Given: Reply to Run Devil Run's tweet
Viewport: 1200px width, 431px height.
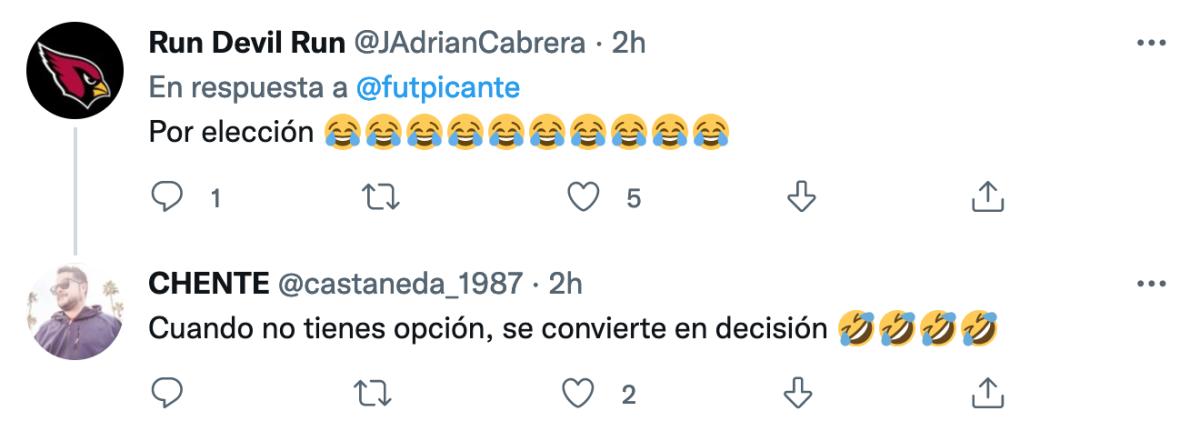Looking at the screenshot, I should (164, 198).
